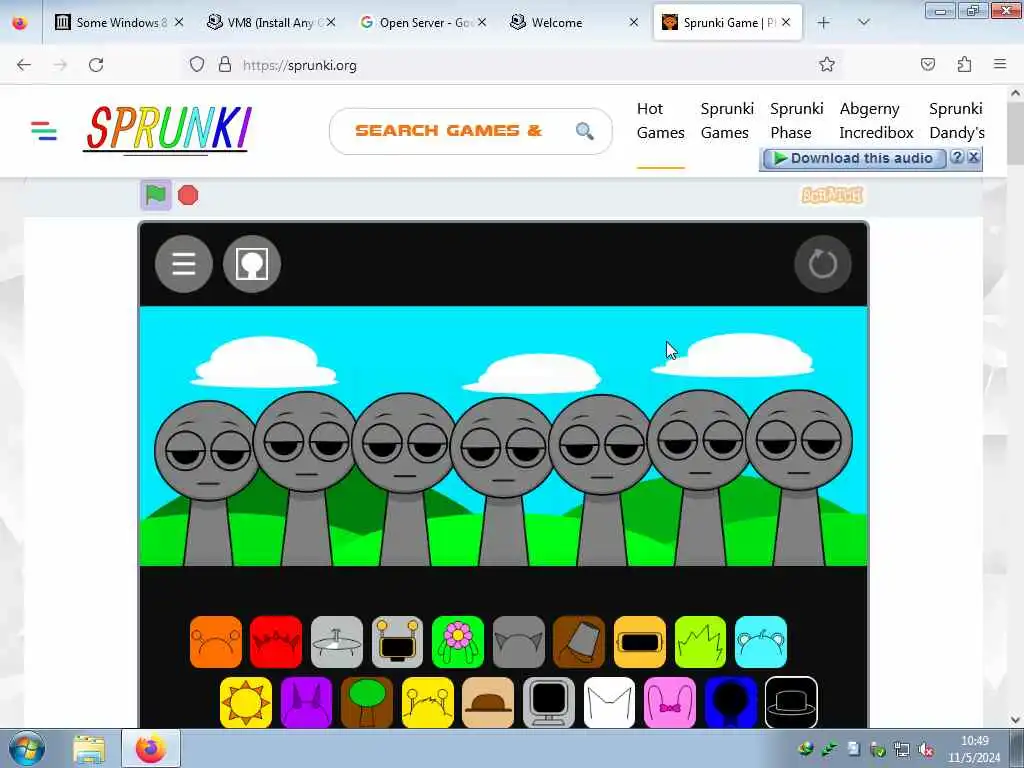Close the Download this audio bar
This screenshot has width=1024, height=768.
coord(973,157)
